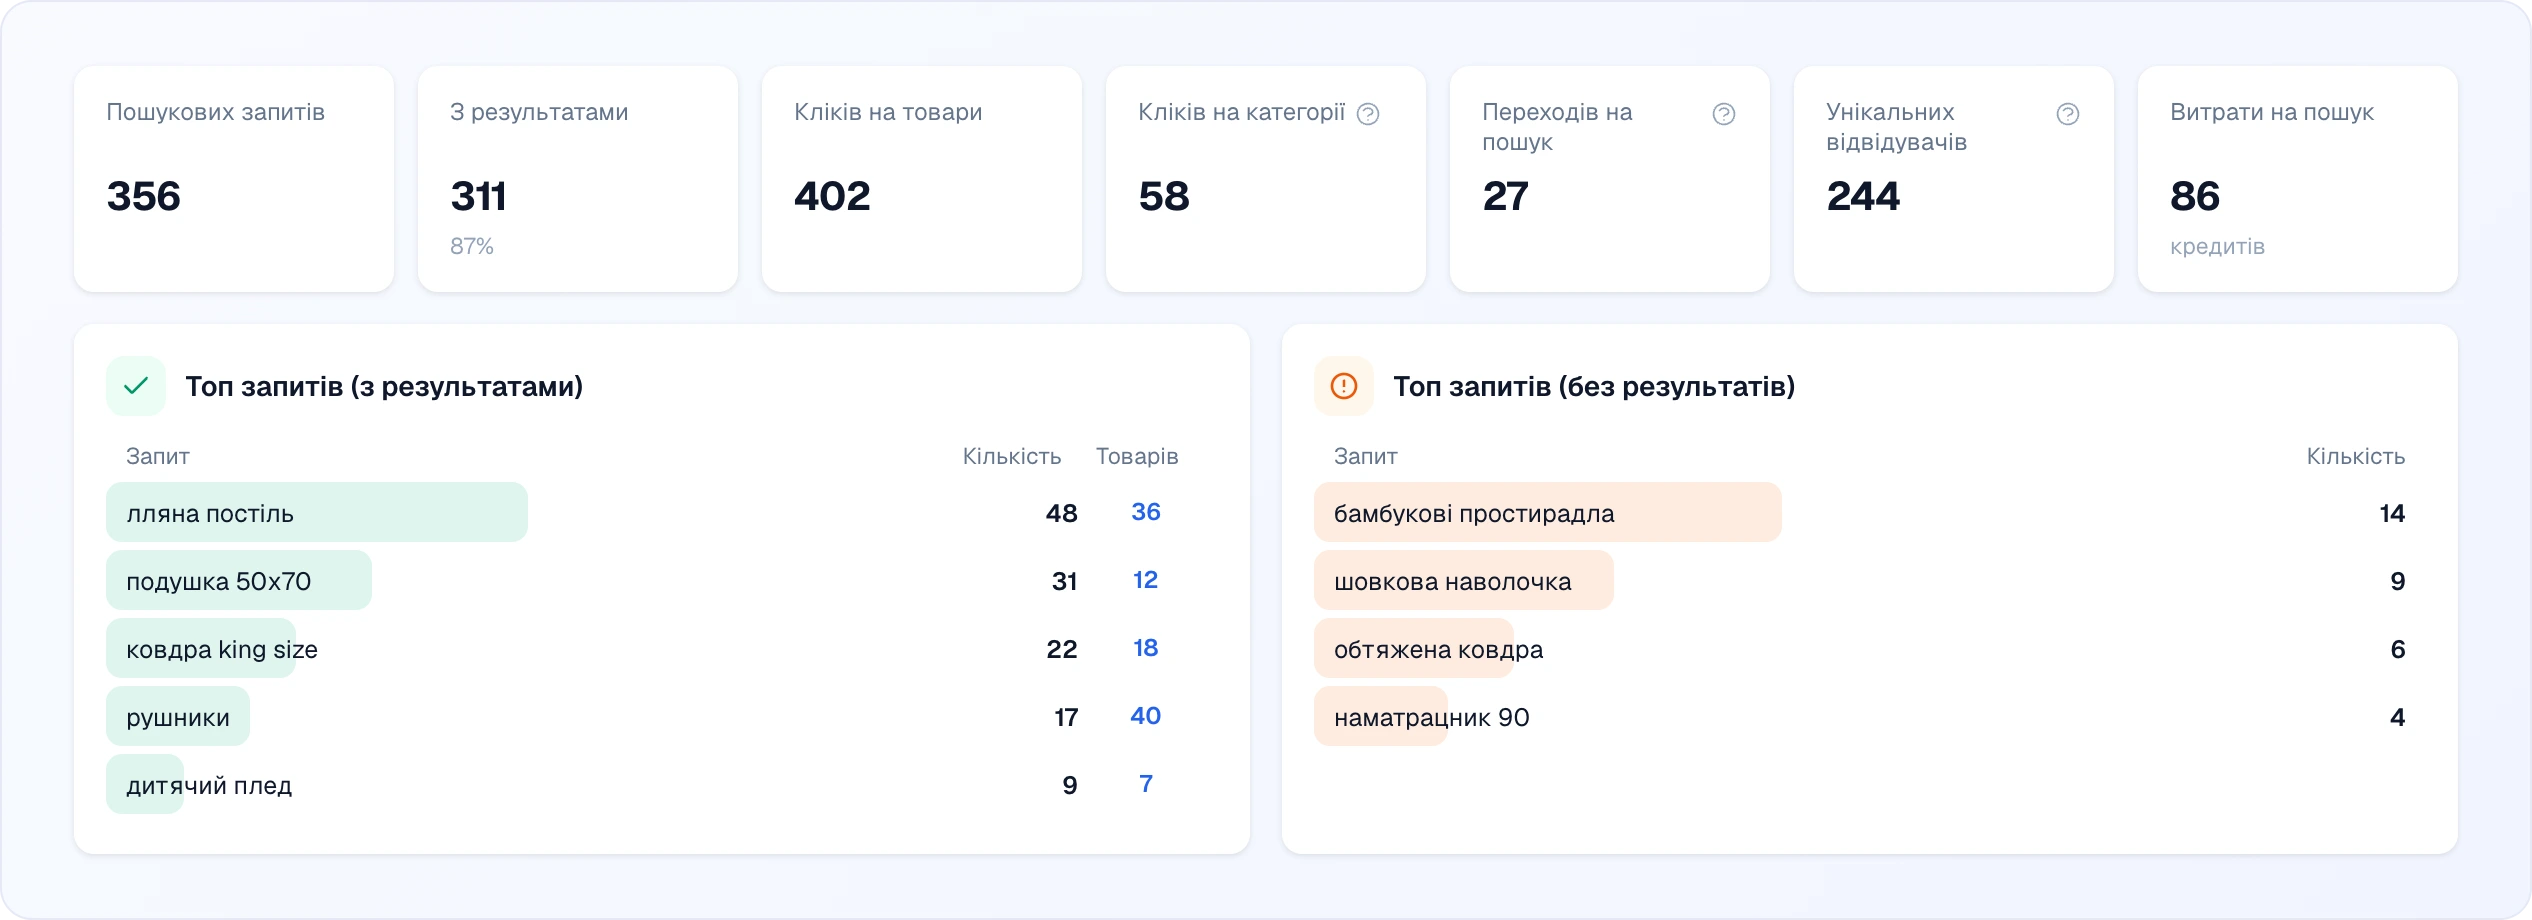
Task: Click the З результатами value 311
Action: click(478, 196)
